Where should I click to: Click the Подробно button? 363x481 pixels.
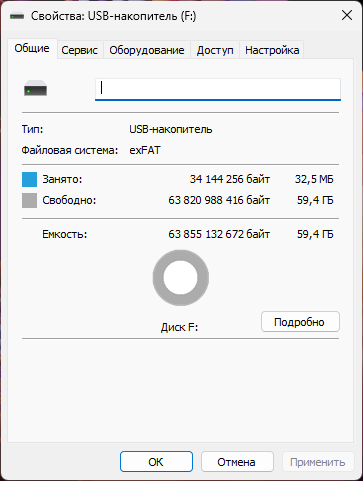coord(300,322)
